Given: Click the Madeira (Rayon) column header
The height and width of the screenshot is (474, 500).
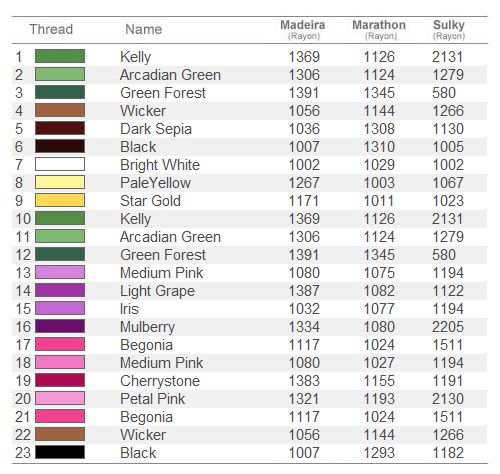Looking at the screenshot, I should point(303,30).
